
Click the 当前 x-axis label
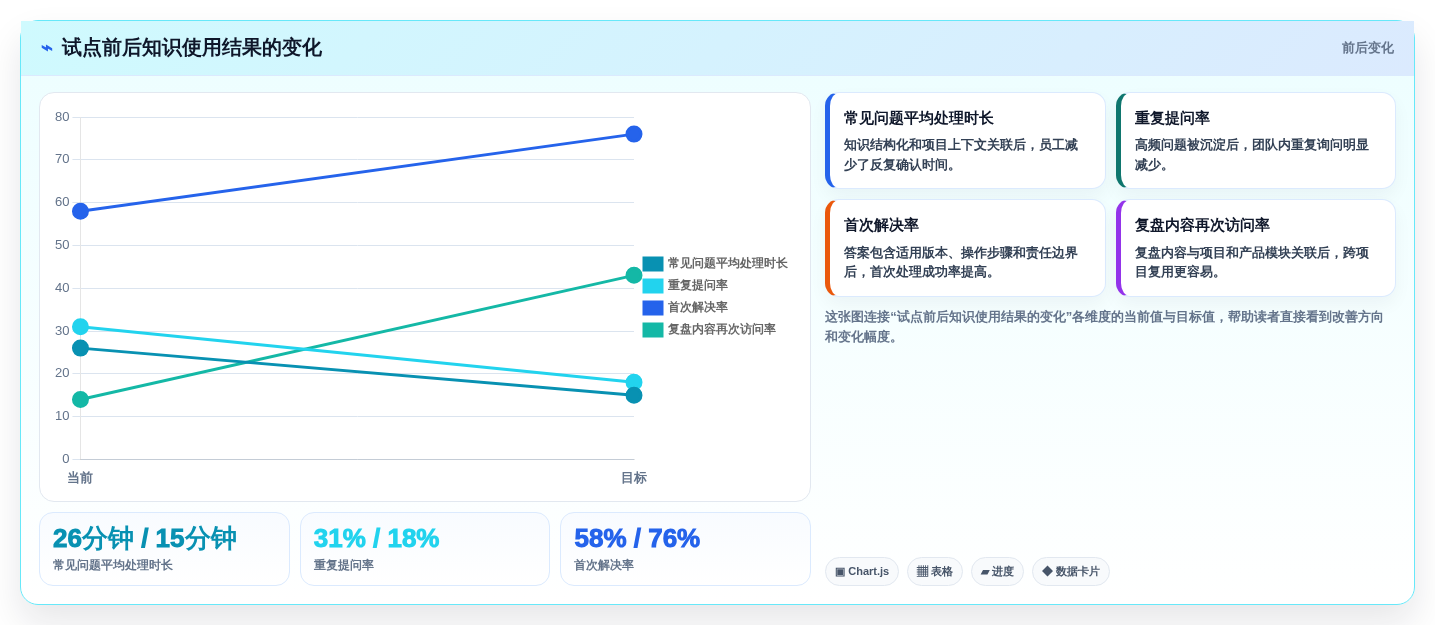tap(80, 478)
